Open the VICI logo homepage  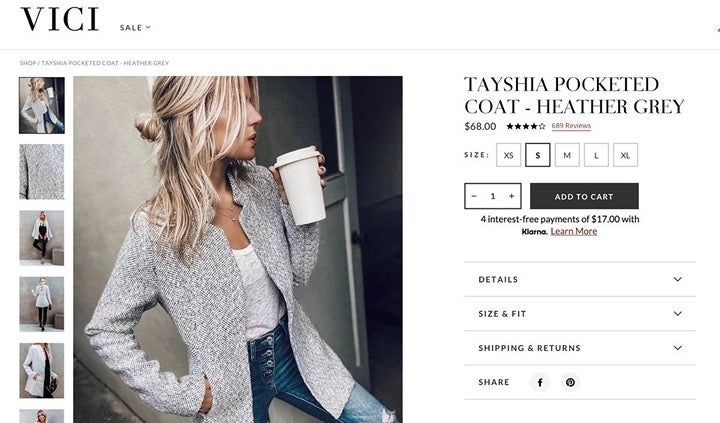point(60,19)
